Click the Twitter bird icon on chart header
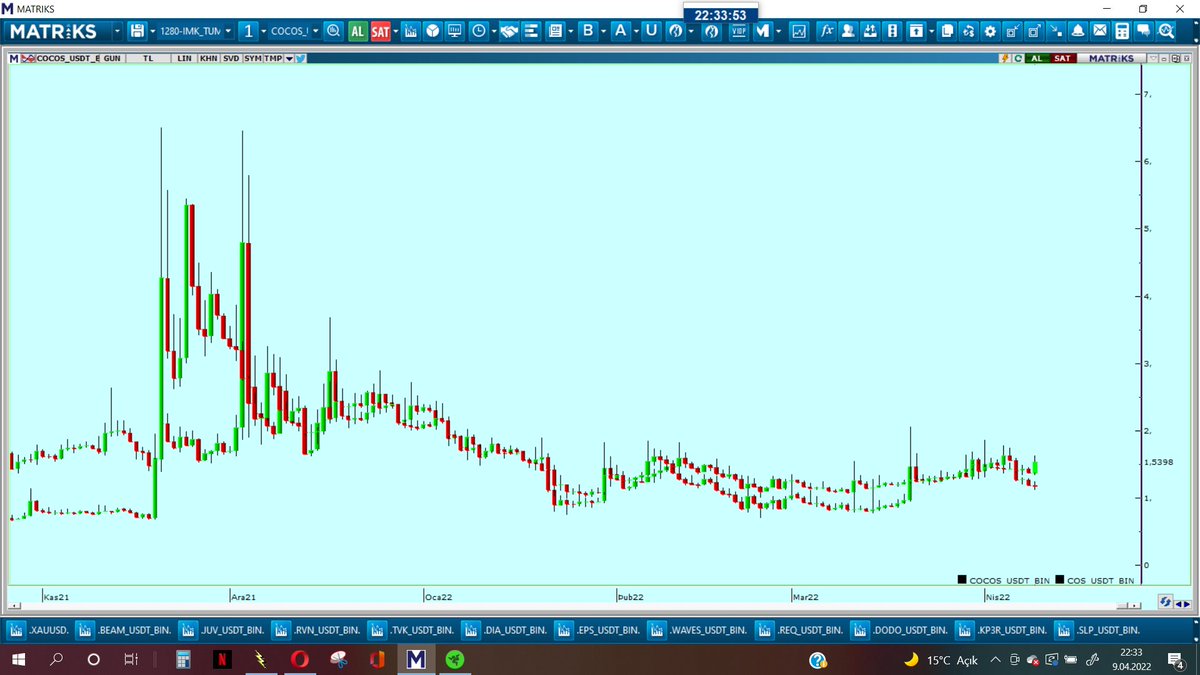This screenshot has width=1200, height=675. point(300,58)
